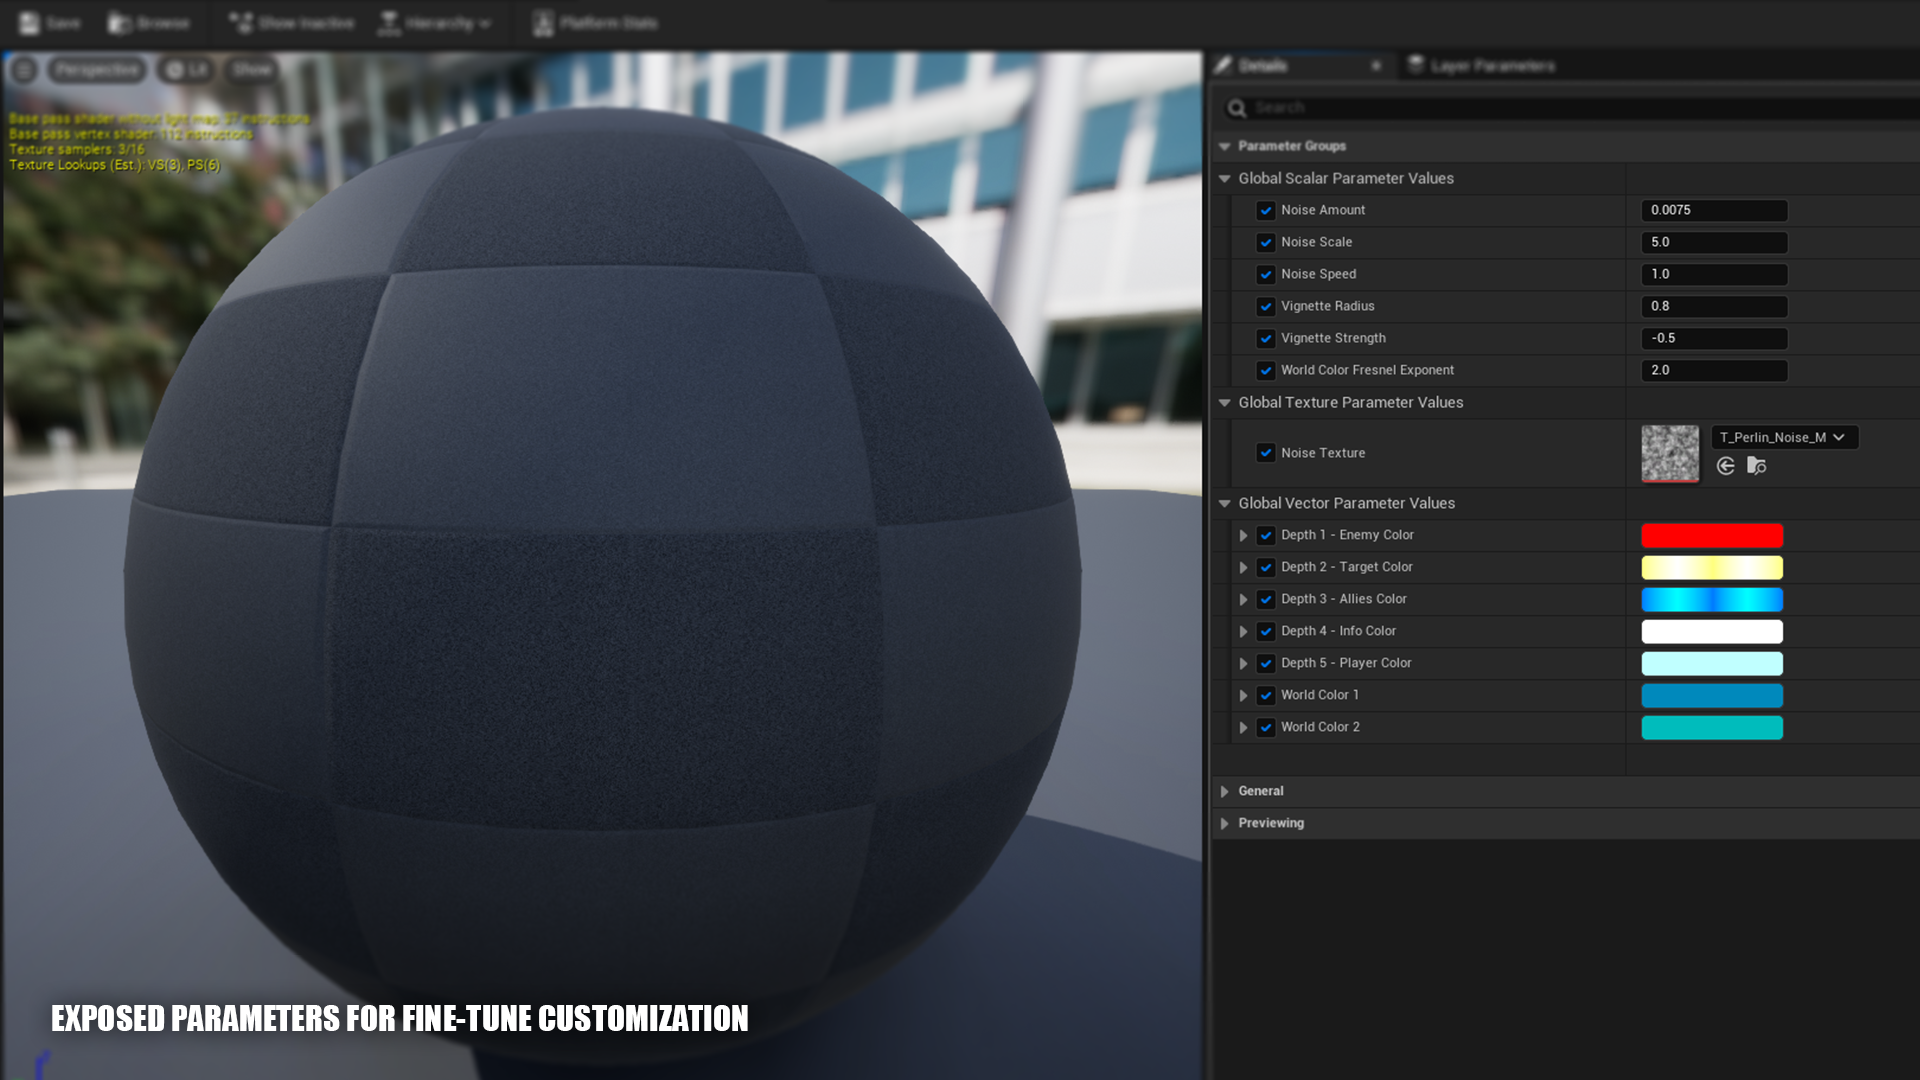Select the Details tab
Screen dimensions: 1920x1080
click(1262, 66)
